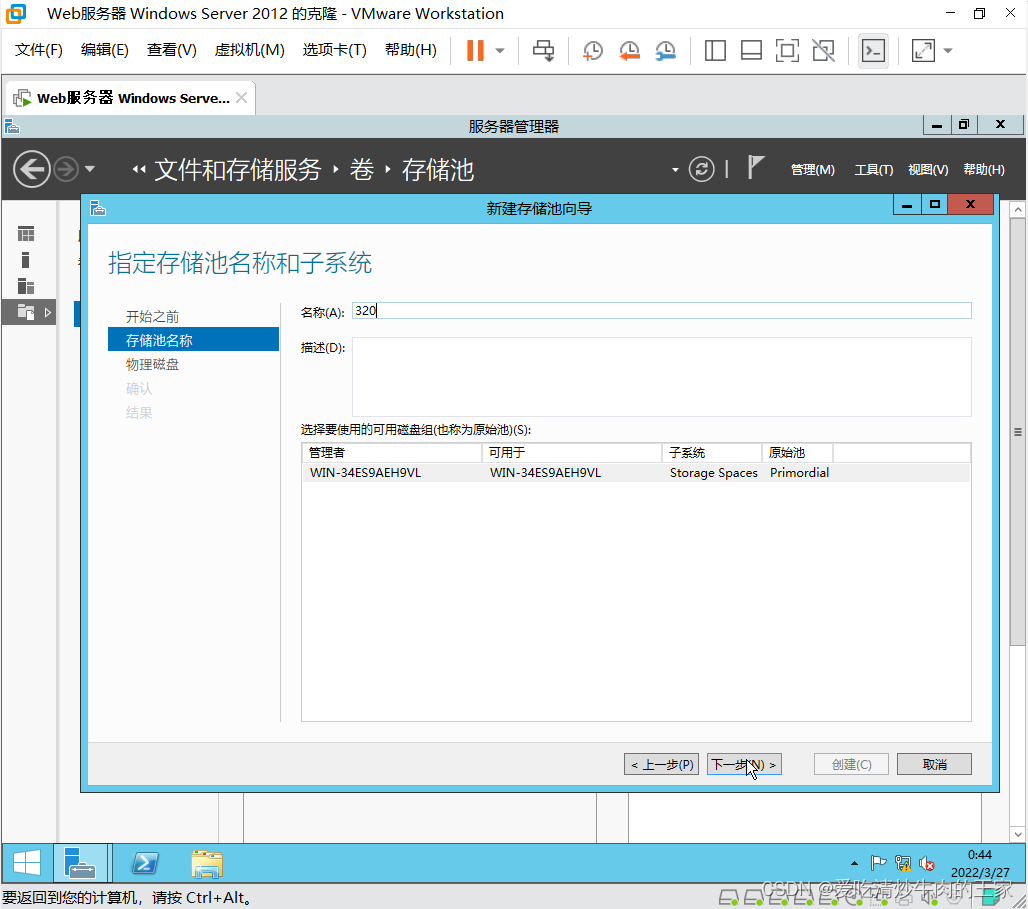Screen dimensions: 1028x909
Task: Open the 文件(F) menu
Action: [39, 50]
